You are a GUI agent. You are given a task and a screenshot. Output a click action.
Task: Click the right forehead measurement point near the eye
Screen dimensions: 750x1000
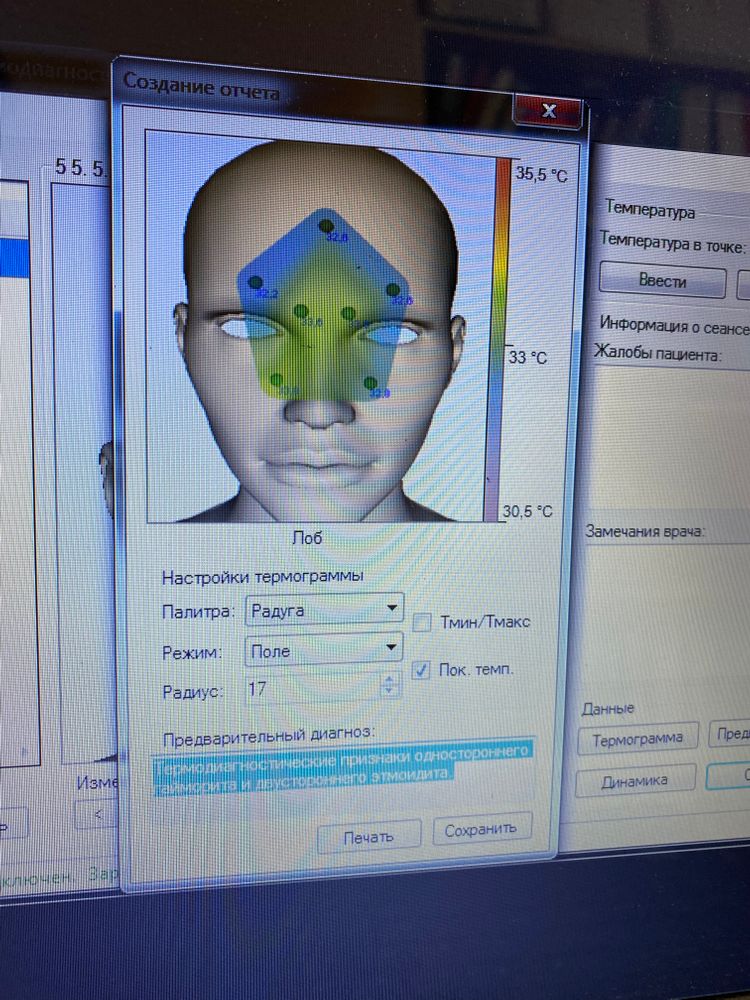(393, 290)
